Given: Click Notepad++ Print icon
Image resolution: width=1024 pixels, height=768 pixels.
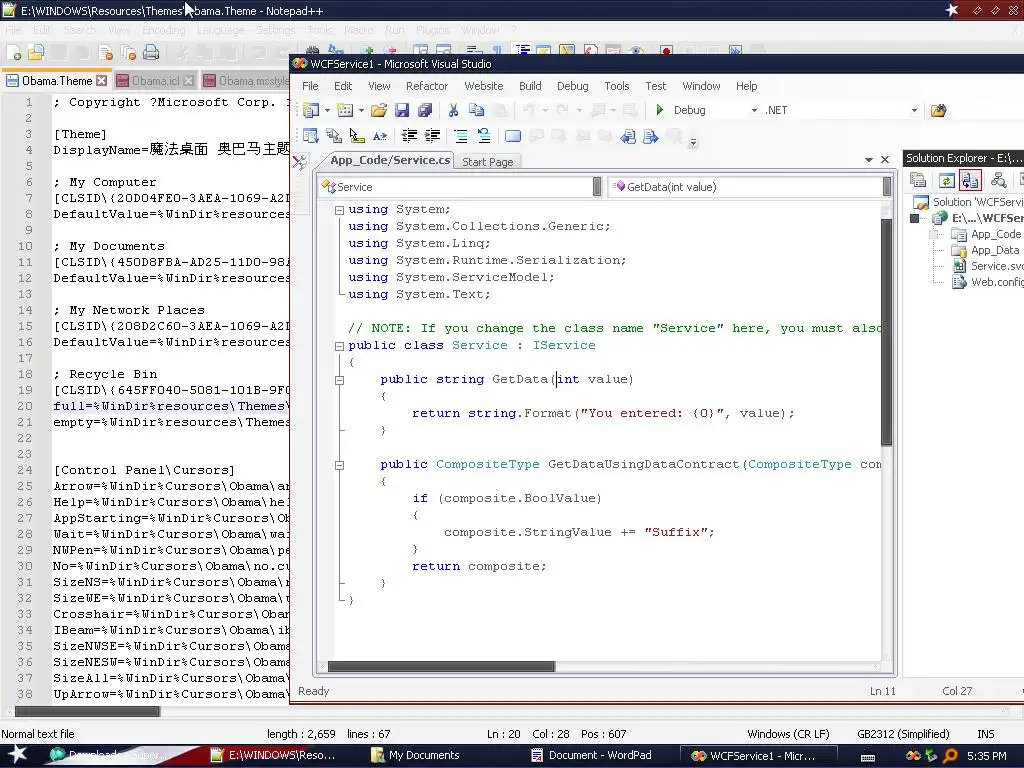Looking at the screenshot, I should [x=151, y=53].
